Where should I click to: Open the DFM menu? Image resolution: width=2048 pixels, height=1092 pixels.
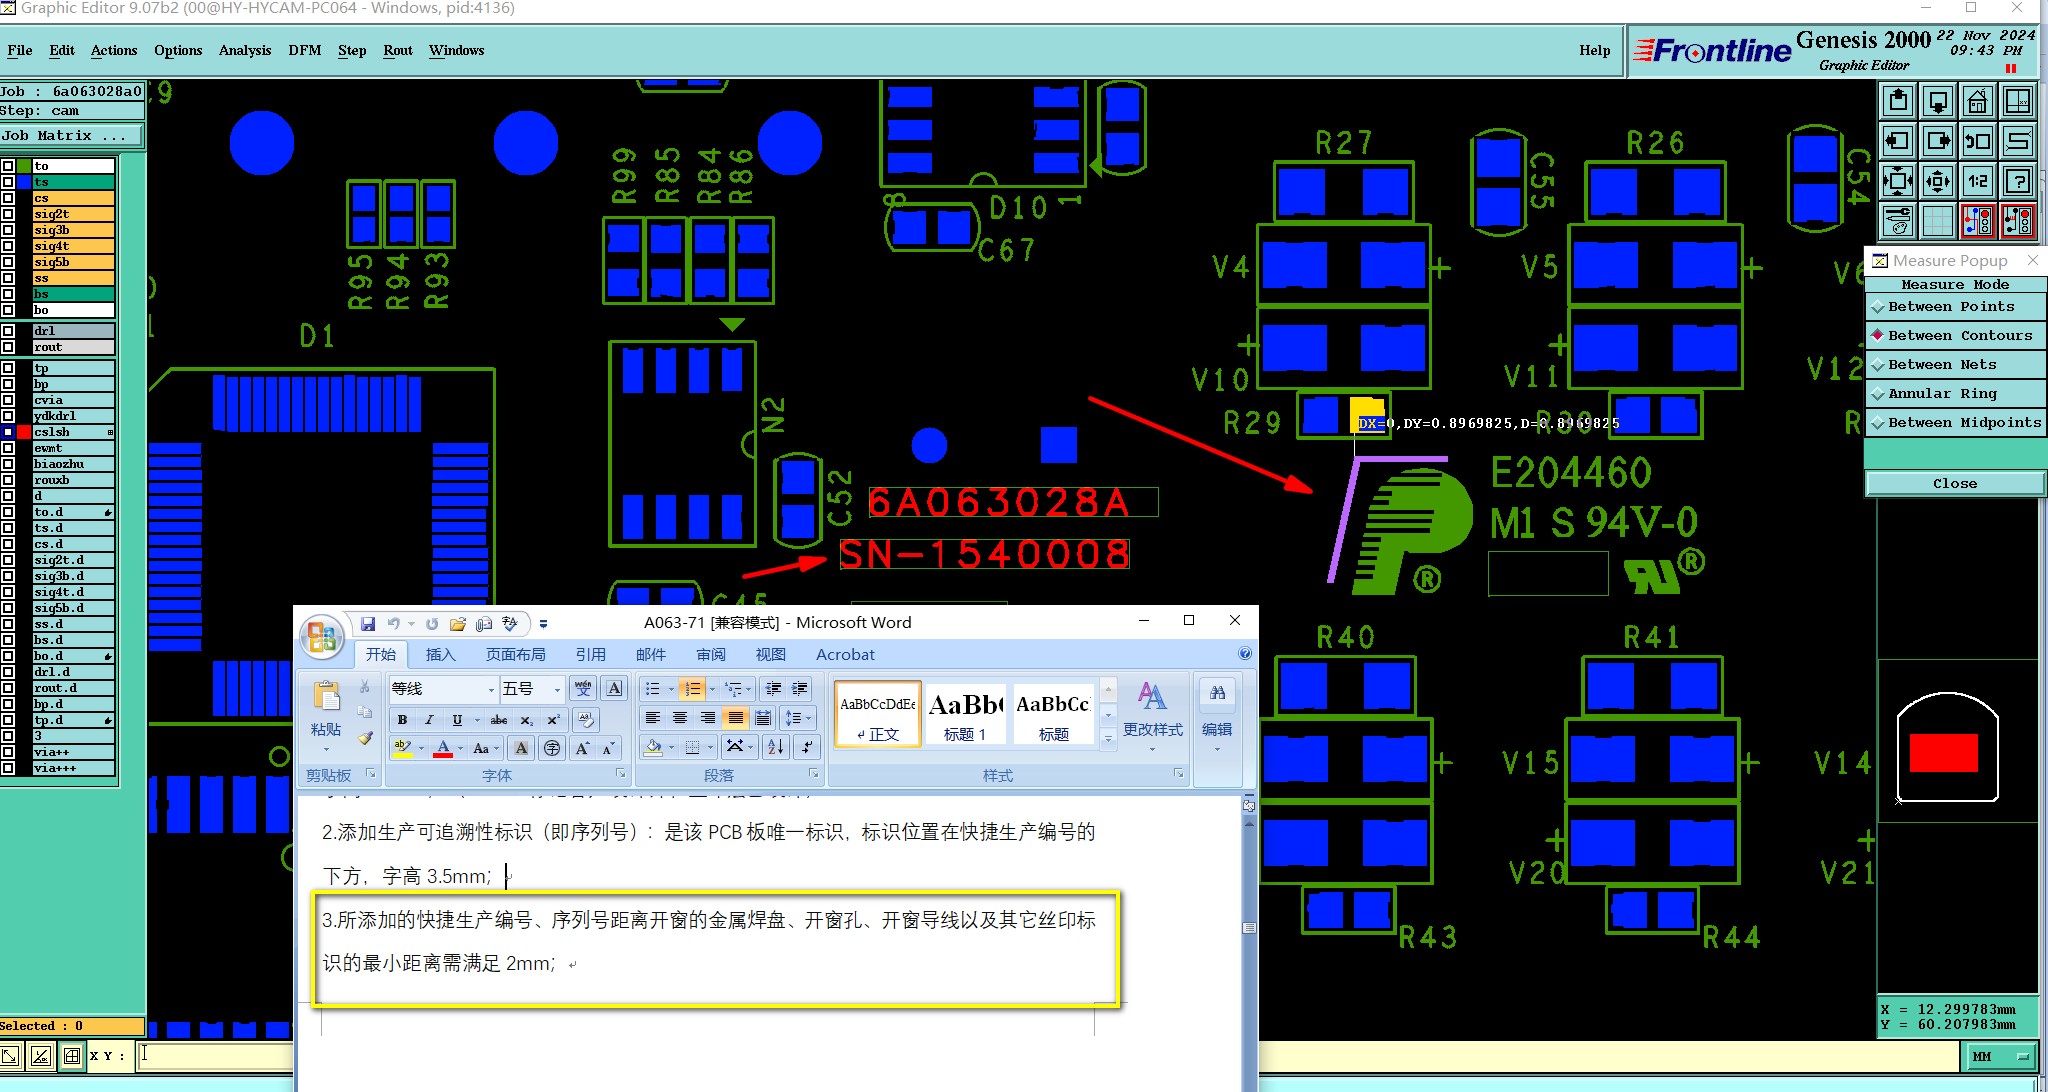click(305, 50)
